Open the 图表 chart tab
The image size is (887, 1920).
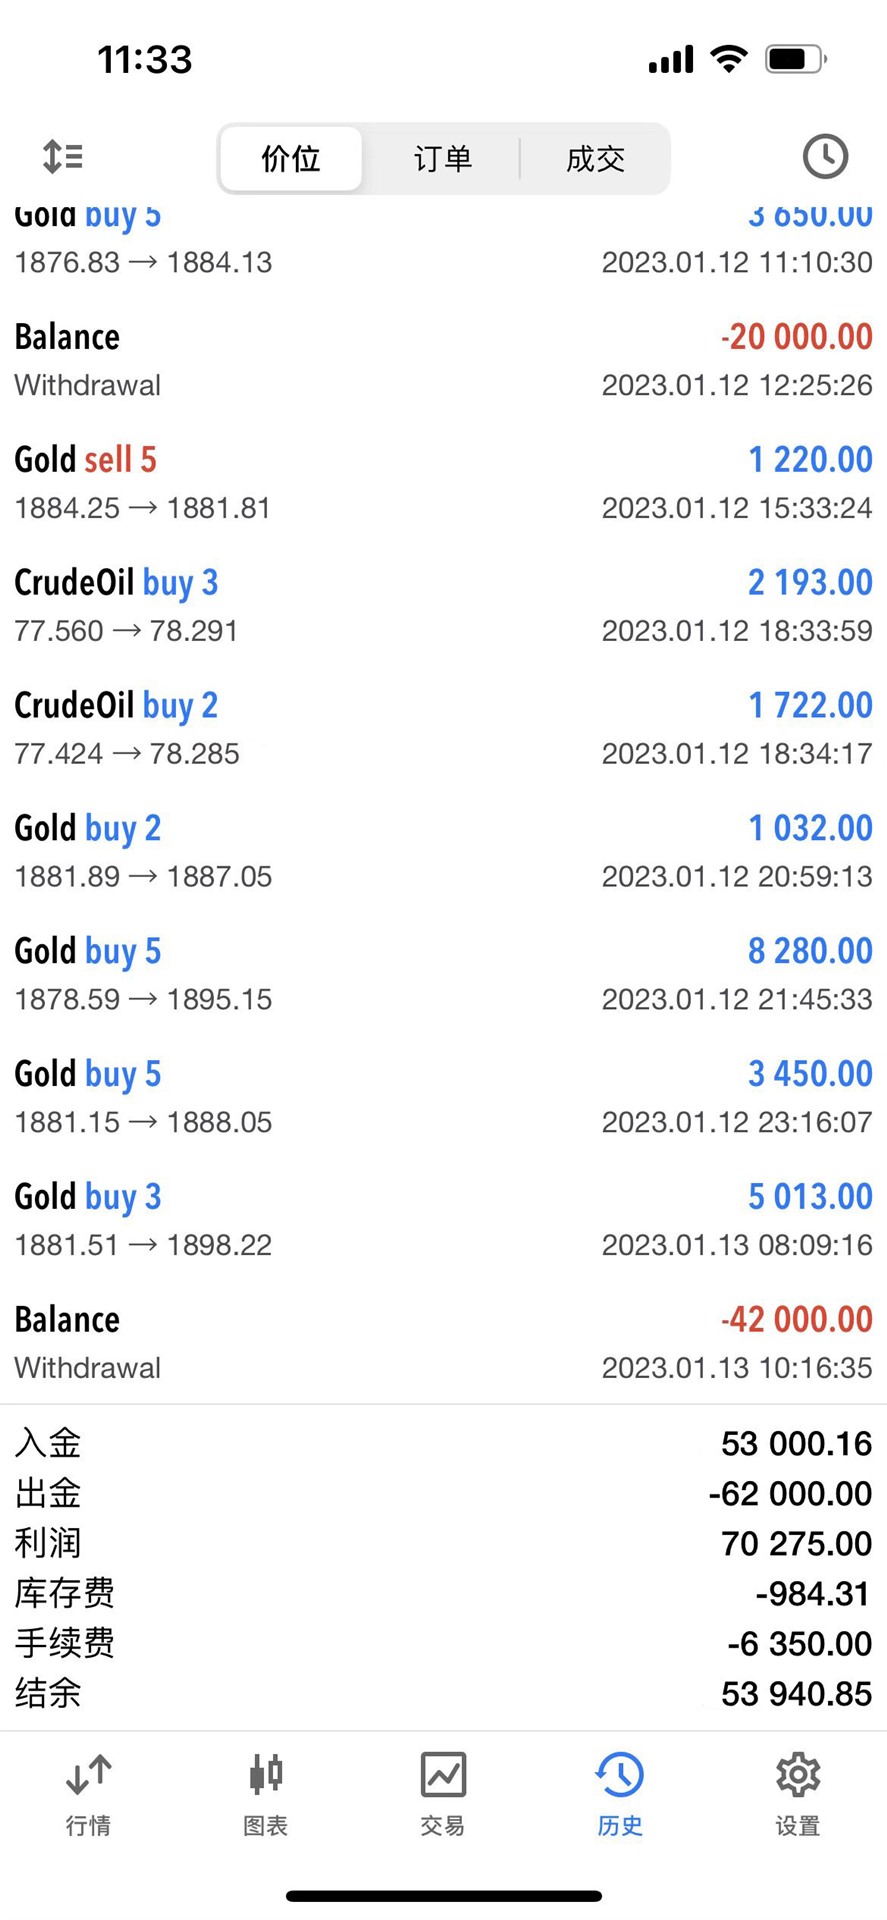coord(265,1794)
